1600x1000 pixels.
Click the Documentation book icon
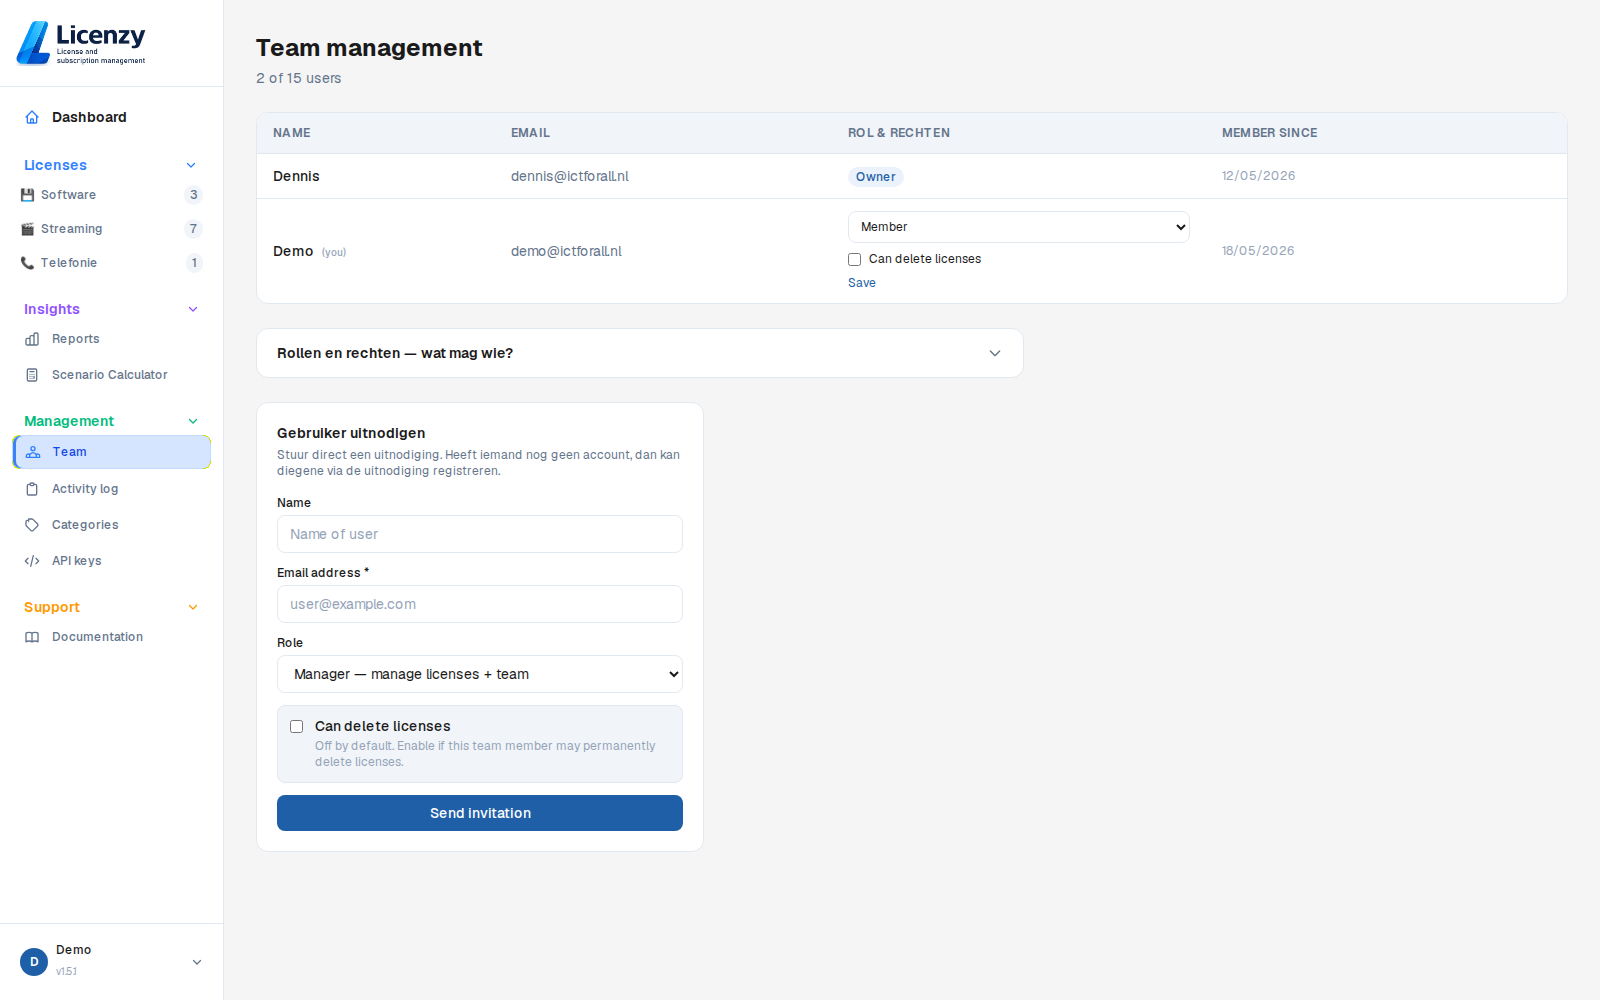click(32, 637)
